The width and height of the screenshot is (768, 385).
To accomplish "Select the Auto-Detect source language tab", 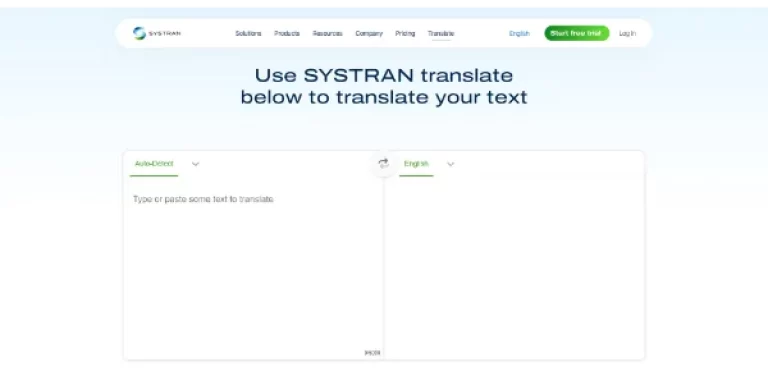I will pyautogui.click(x=154, y=164).
